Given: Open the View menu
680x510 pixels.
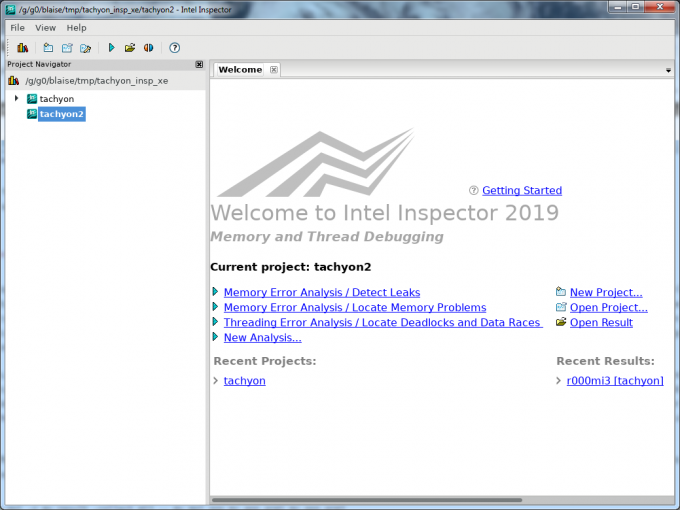Looking at the screenshot, I should point(46,28).
